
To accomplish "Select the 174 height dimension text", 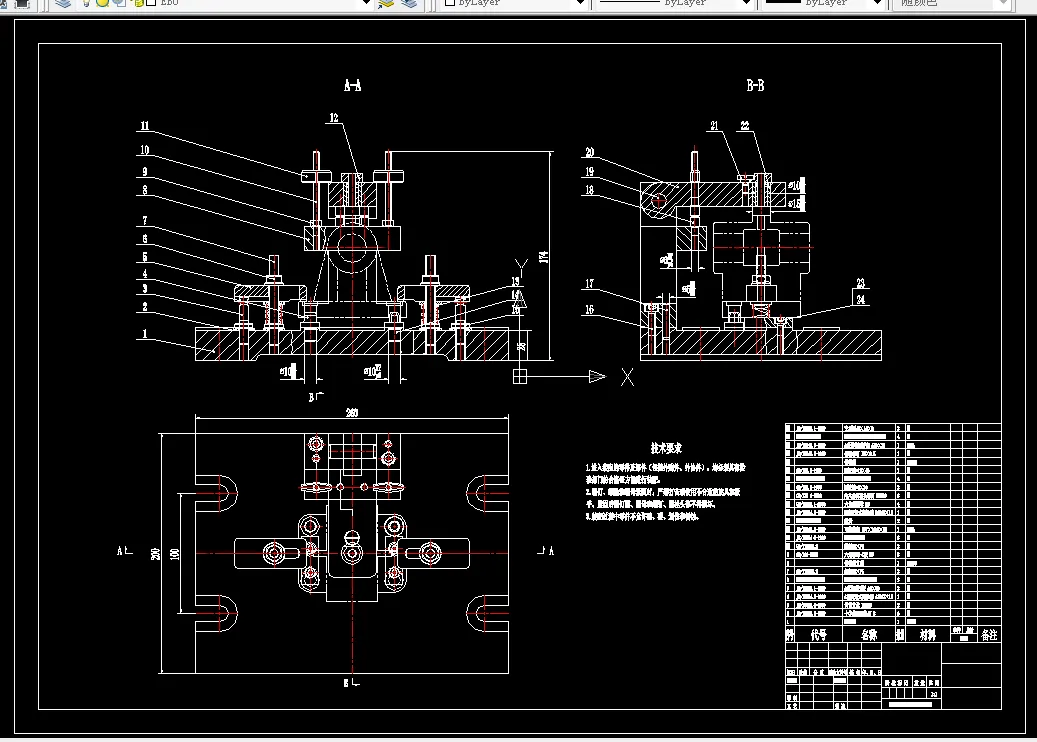I will (x=544, y=257).
